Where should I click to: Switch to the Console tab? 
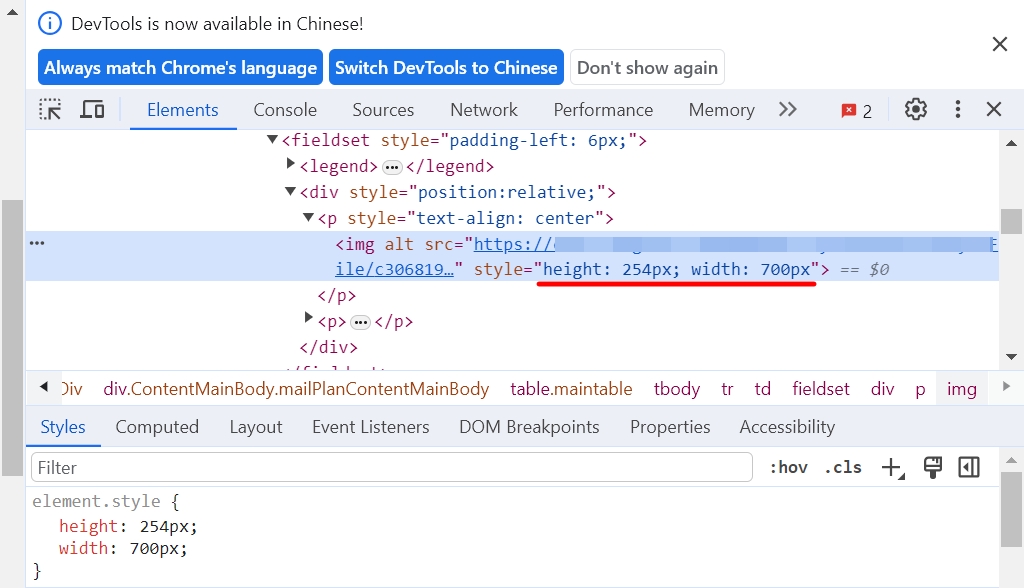coord(285,110)
